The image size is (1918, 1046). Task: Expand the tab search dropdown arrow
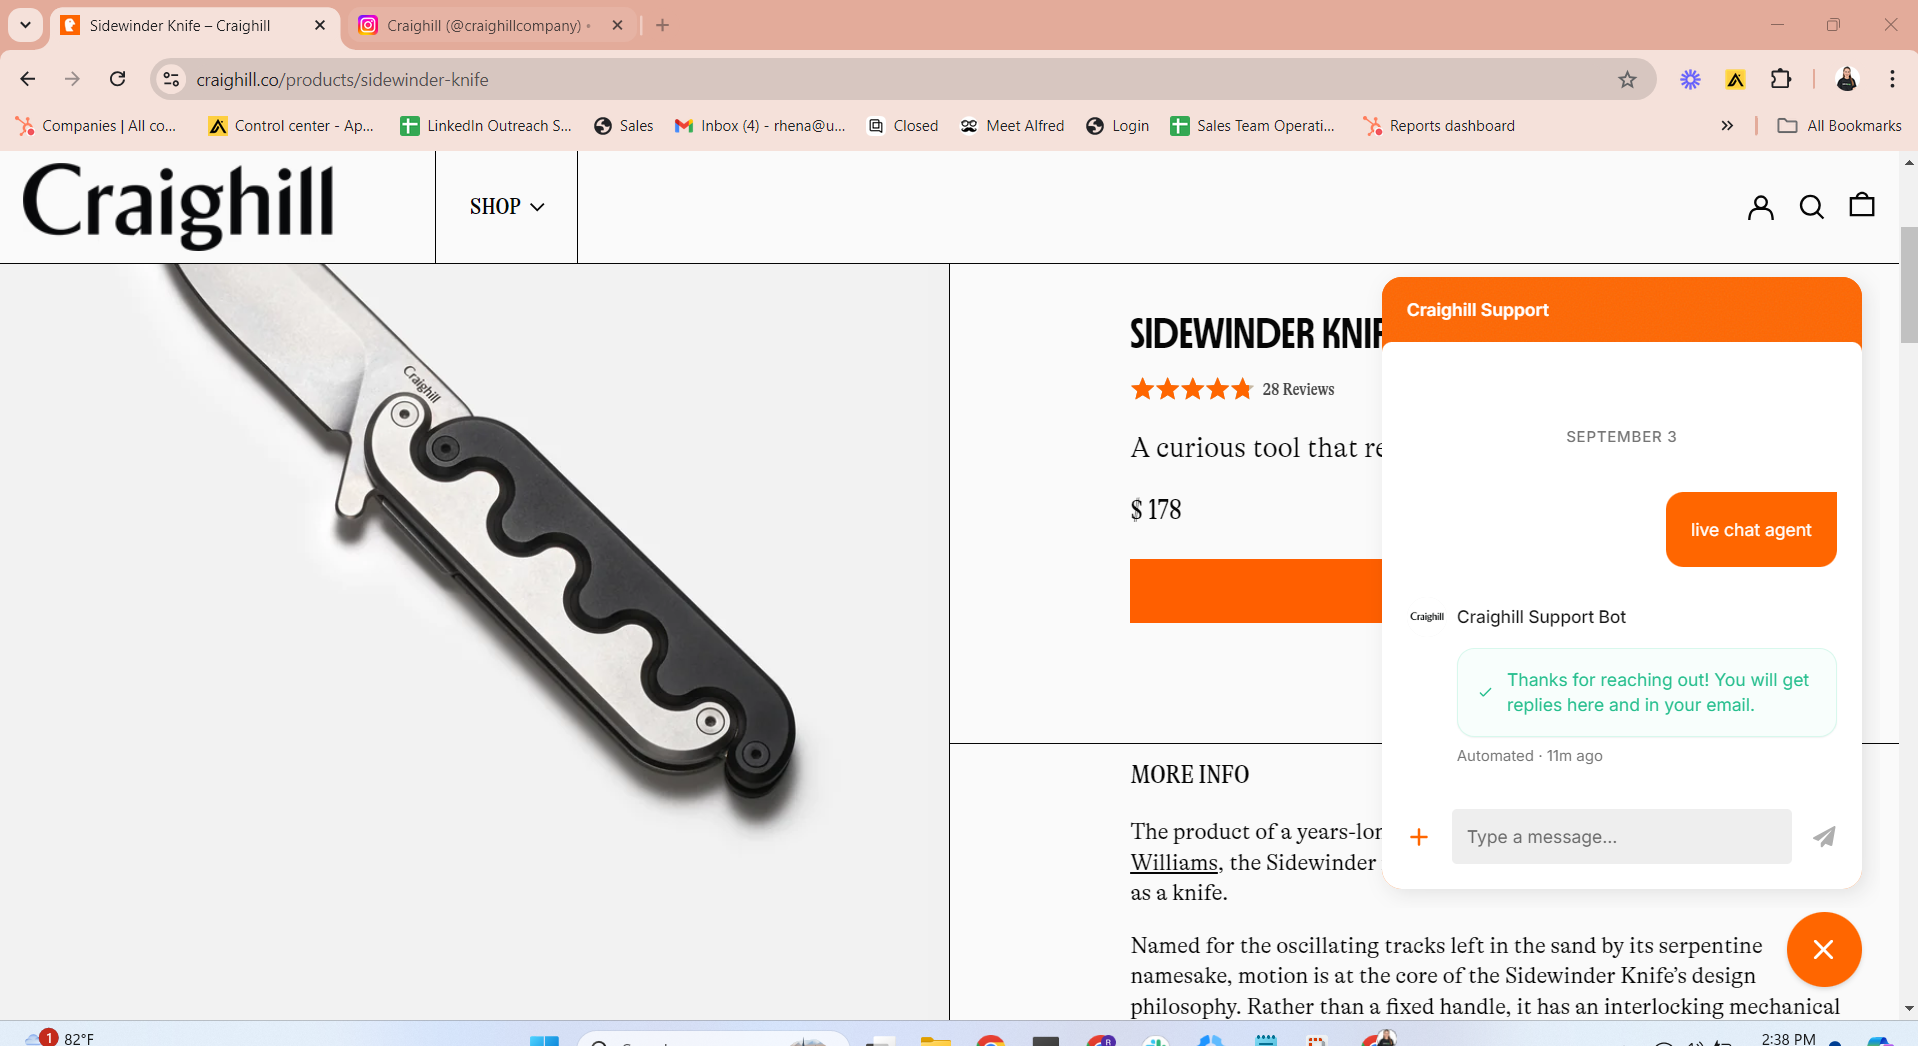click(25, 25)
